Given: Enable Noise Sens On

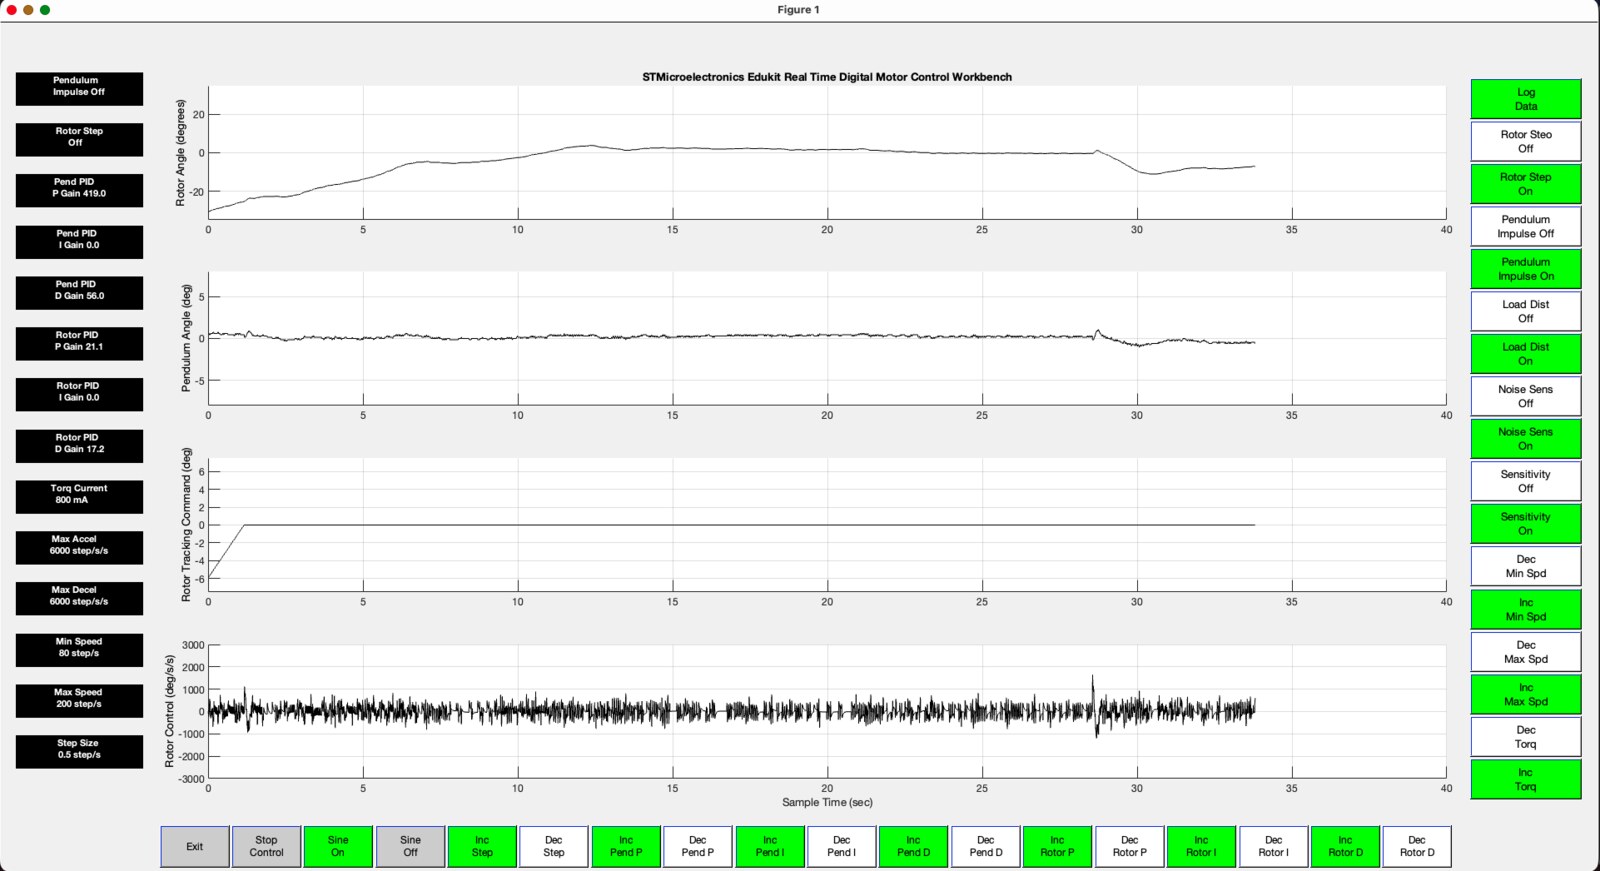Looking at the screenshot, I should (1525, 439).
